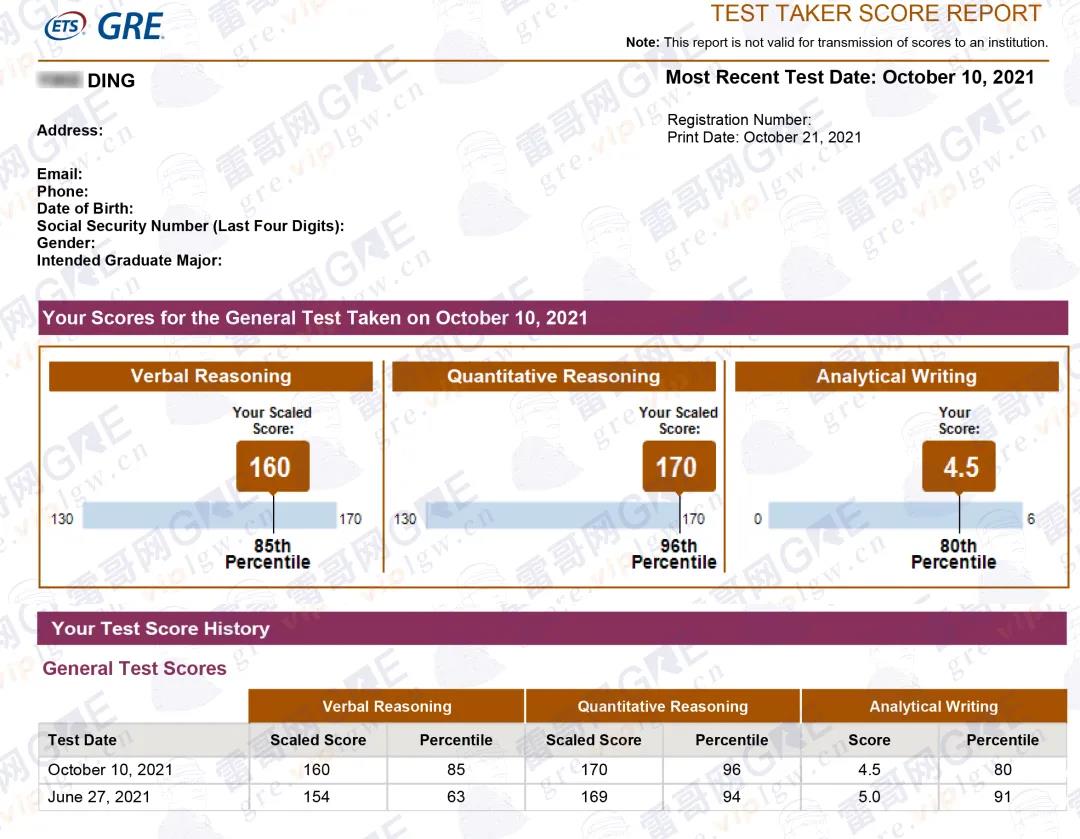The image size is (1080, 839).
Task: Select the 'Gender:' field label
Action: pos(66,243)
